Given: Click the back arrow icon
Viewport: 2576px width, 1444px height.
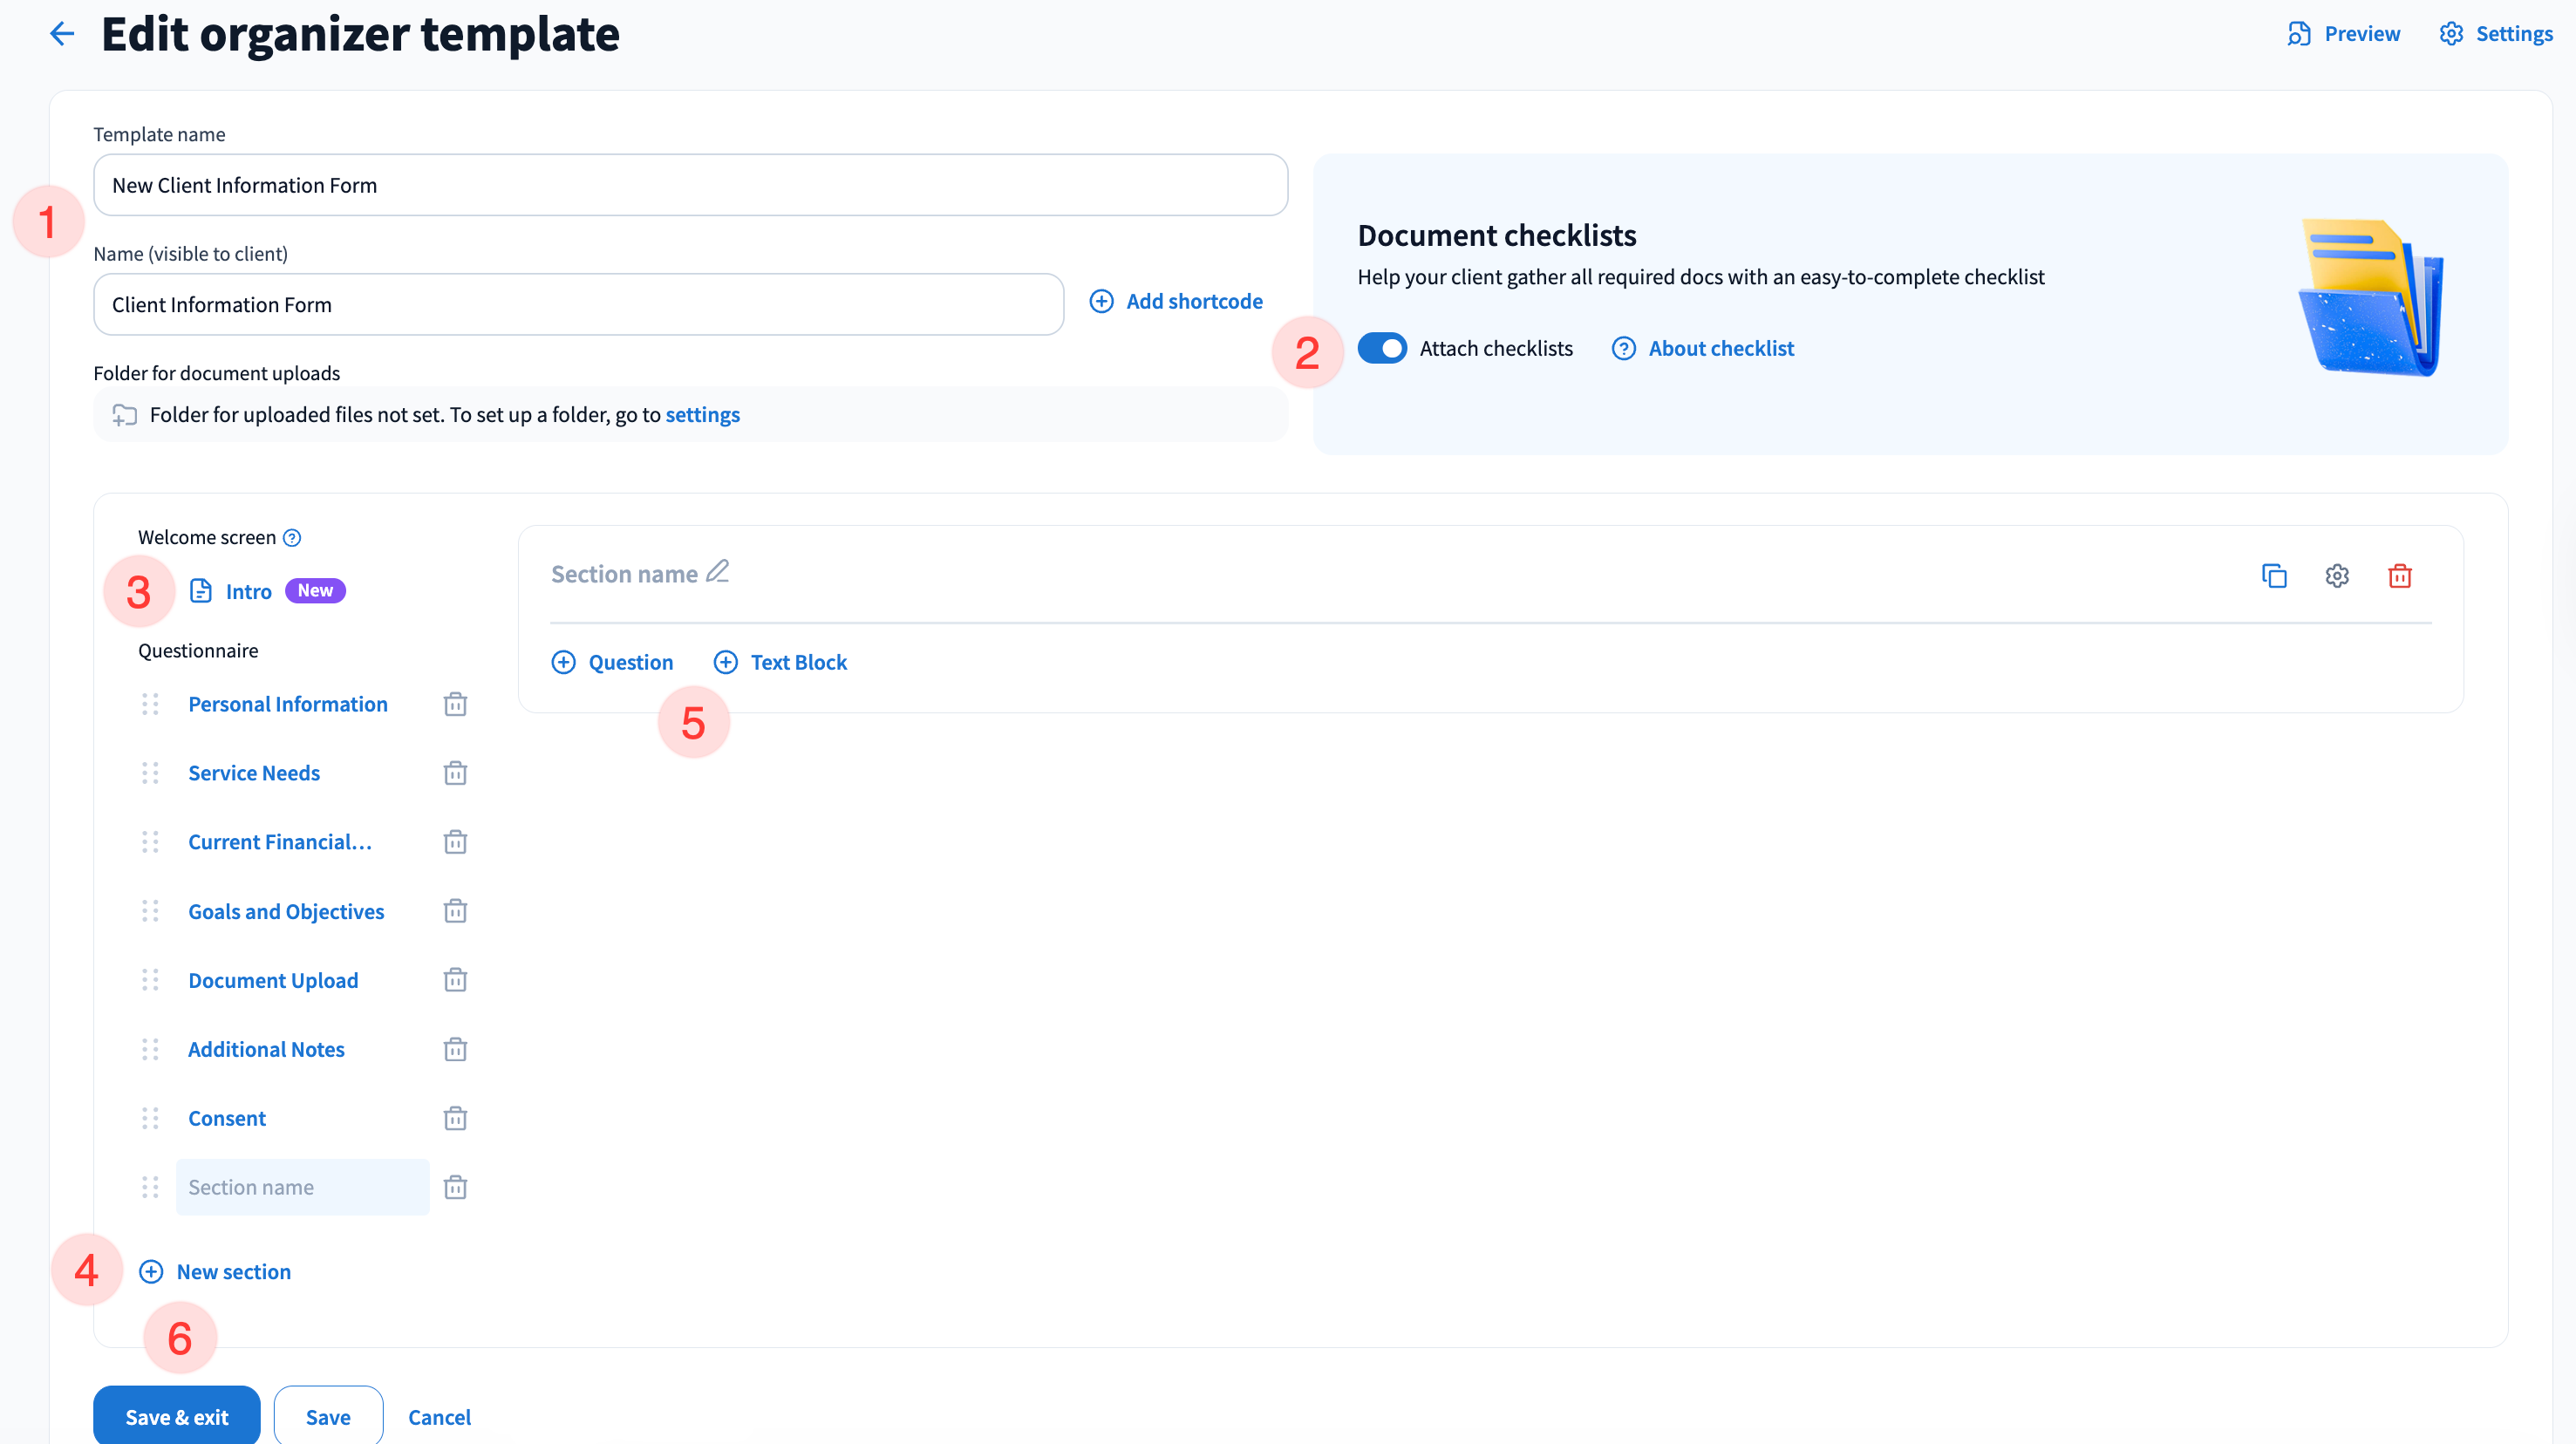Looking at the screenshot, I should 62,34.
